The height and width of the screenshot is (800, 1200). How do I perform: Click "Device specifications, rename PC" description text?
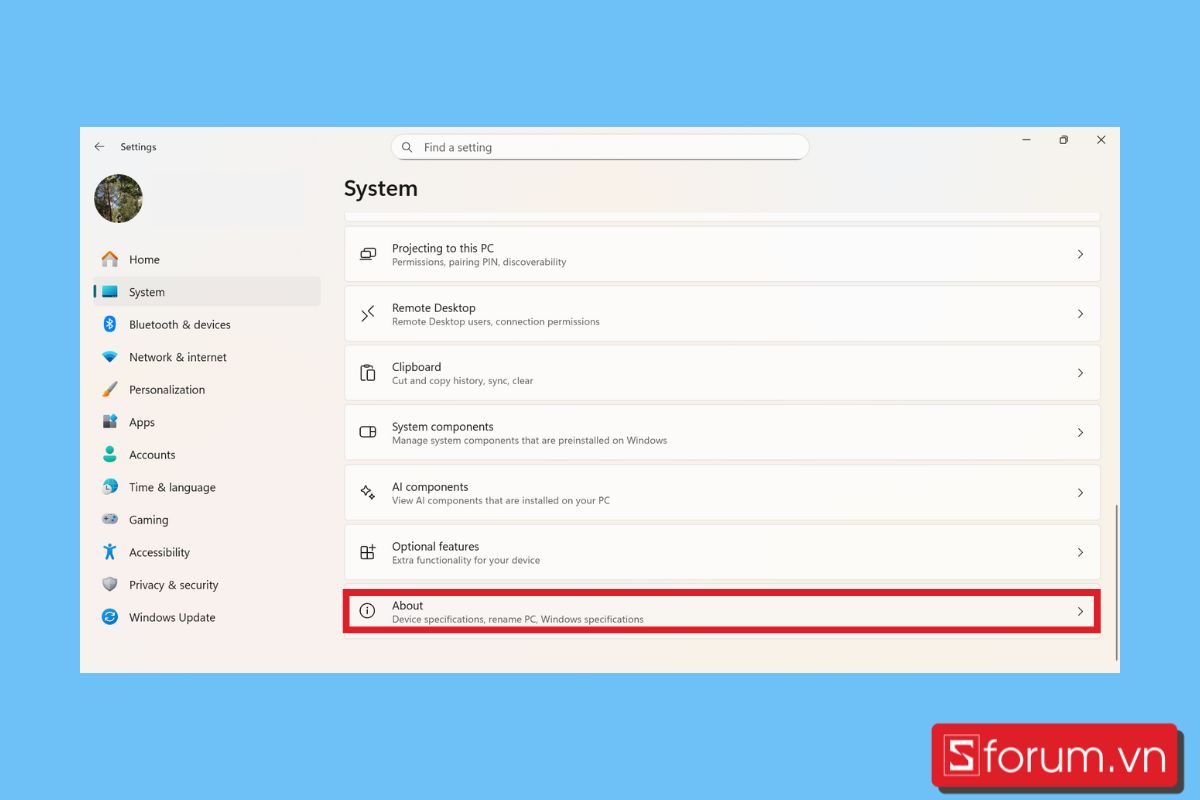click(x=518, y=619)
